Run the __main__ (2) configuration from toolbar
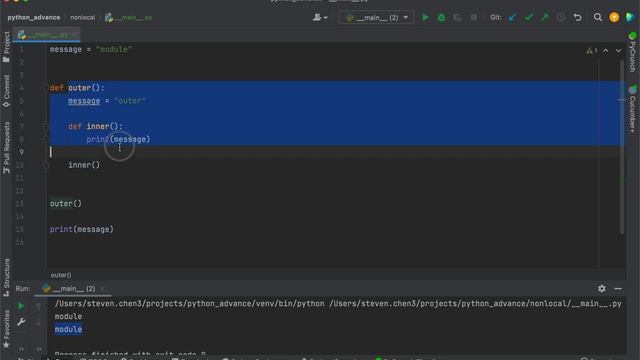The height and width of the screenshot is (360, 640). coord(425,18)
